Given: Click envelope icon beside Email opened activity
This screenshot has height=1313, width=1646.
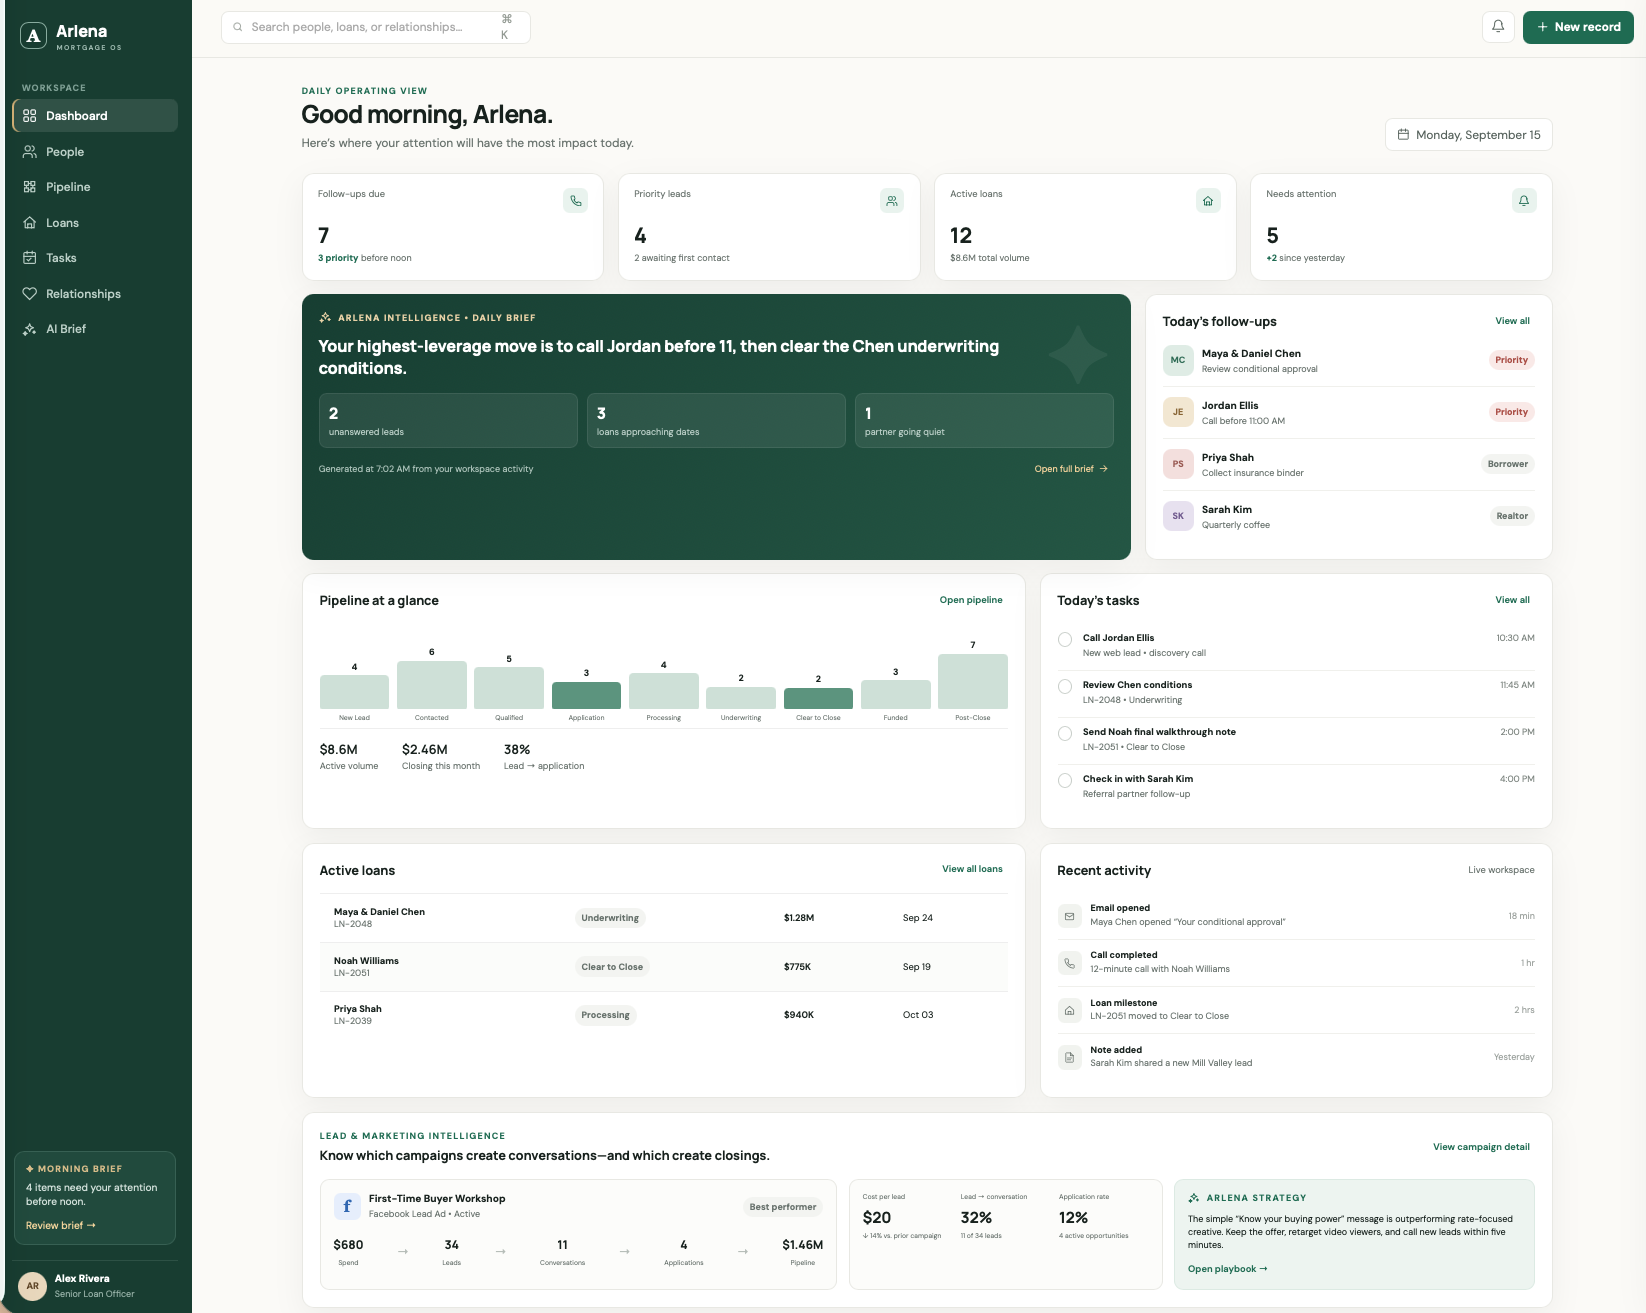Looking at the screenshot, I should tap(1069, 916).
